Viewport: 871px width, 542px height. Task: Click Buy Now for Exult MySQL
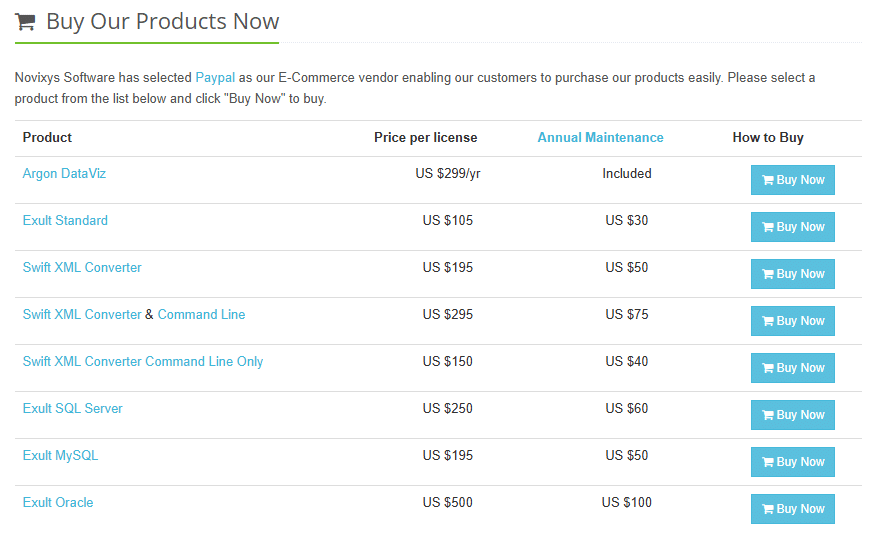pos(792,462)
